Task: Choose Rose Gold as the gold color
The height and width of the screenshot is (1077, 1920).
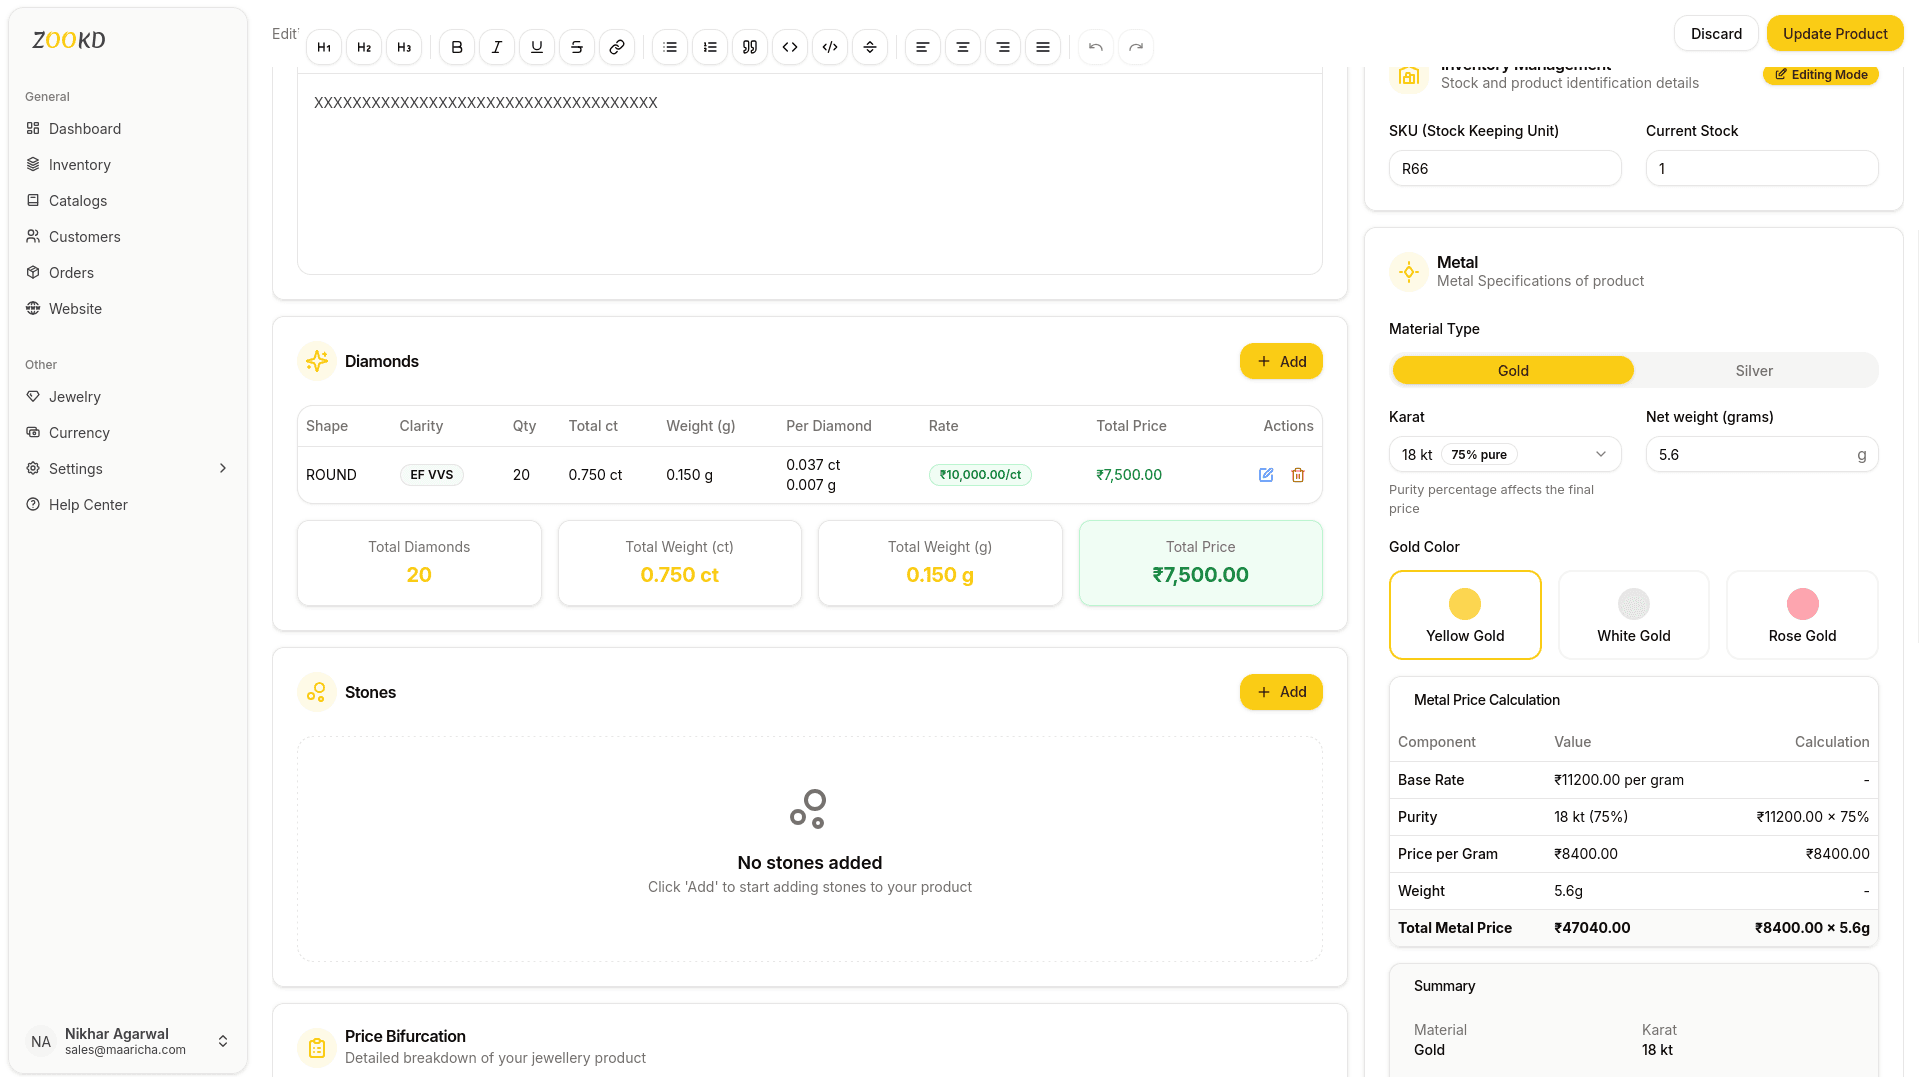Action: pyautogui.click(x=1801, y=614)
